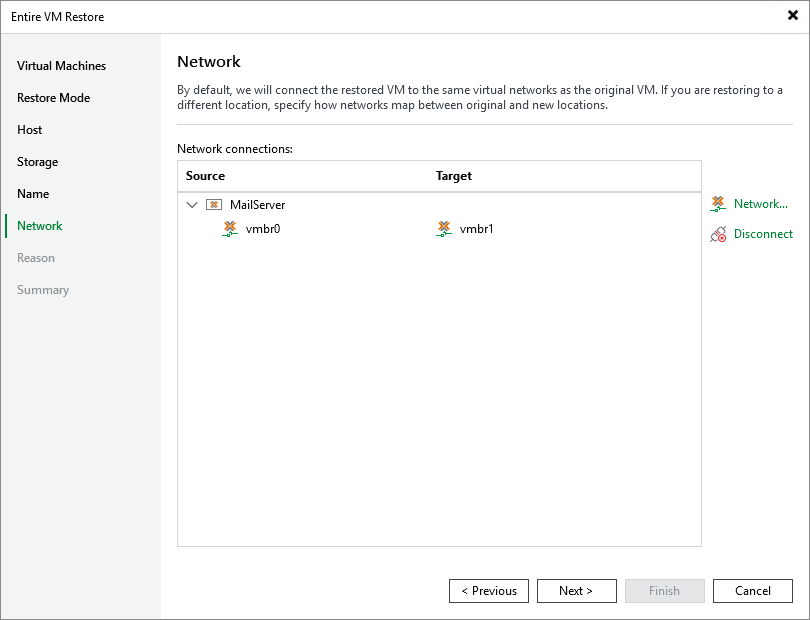
Task: Open the Host configuration step
Action: tap(30, 129)
